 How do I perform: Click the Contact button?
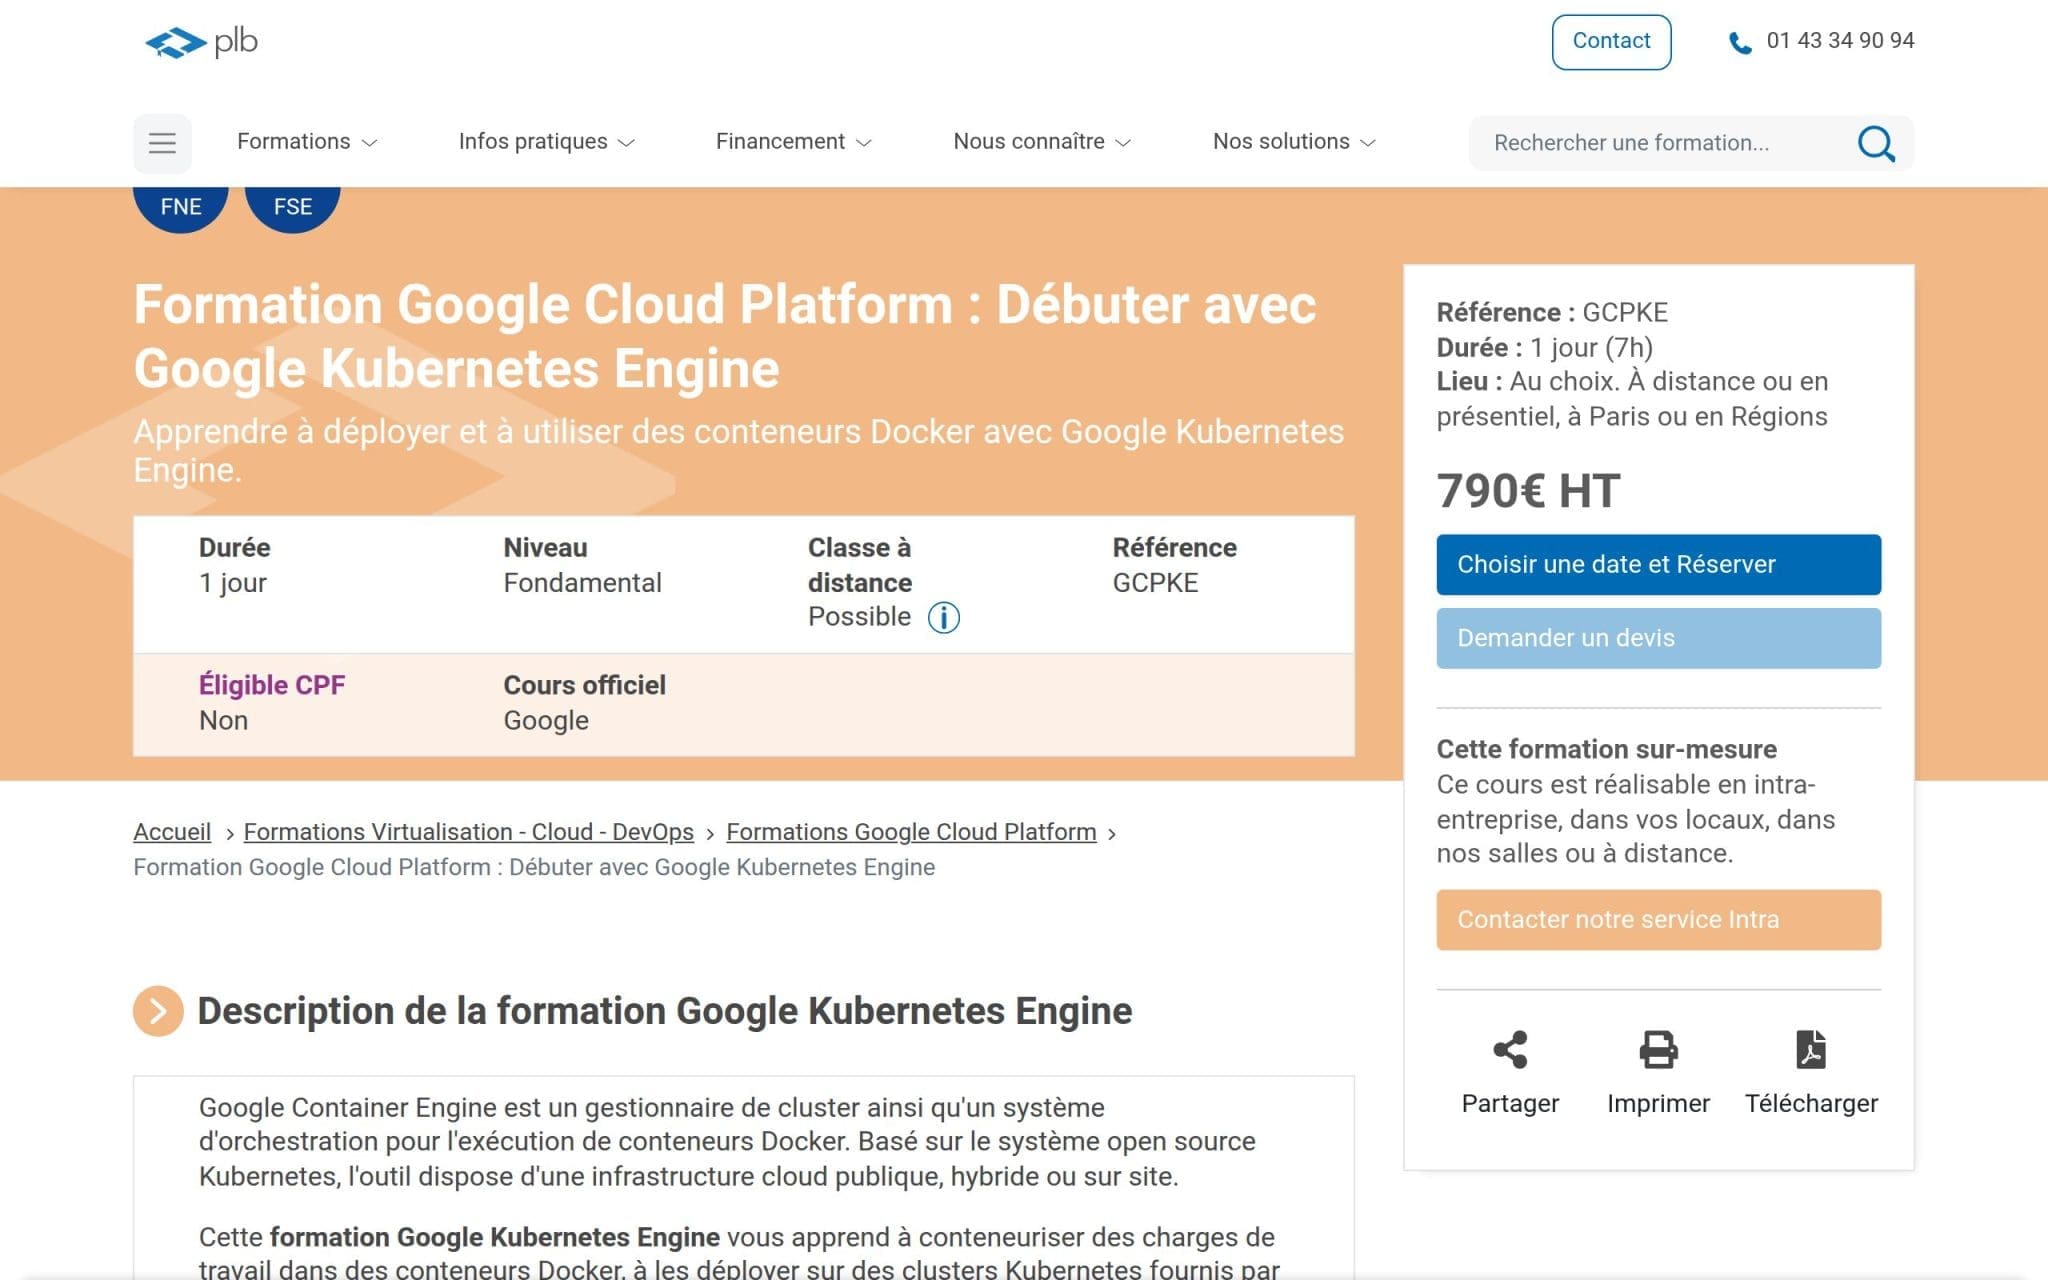[1611, 42]
